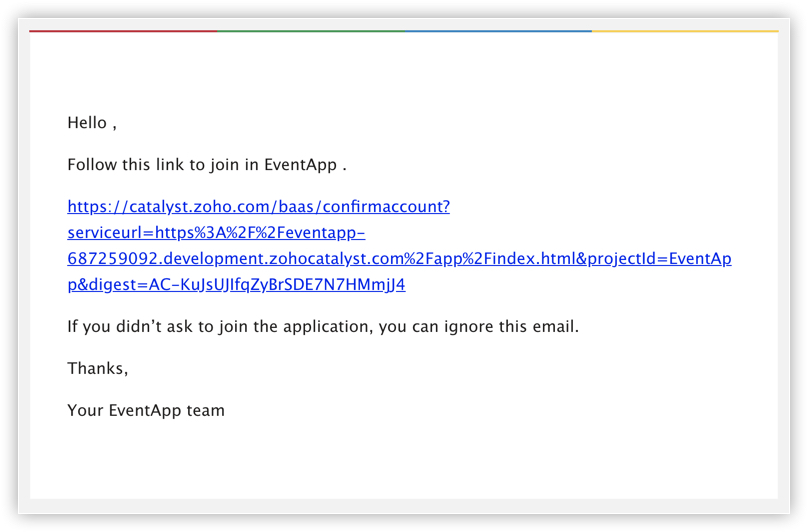
Task: Click "https://" at the start of the link
Action: [x=96, y=207]
